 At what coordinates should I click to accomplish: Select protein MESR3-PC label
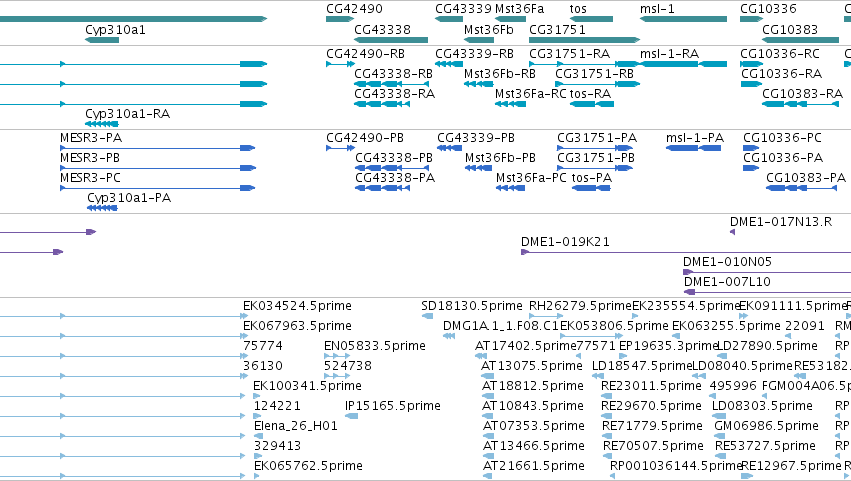(x=90, y=178)
